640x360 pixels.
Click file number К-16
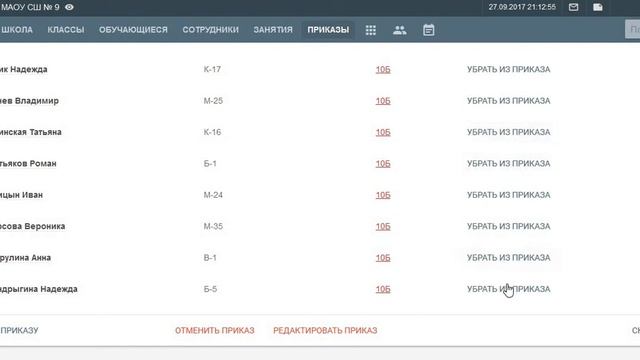[212, 132]
